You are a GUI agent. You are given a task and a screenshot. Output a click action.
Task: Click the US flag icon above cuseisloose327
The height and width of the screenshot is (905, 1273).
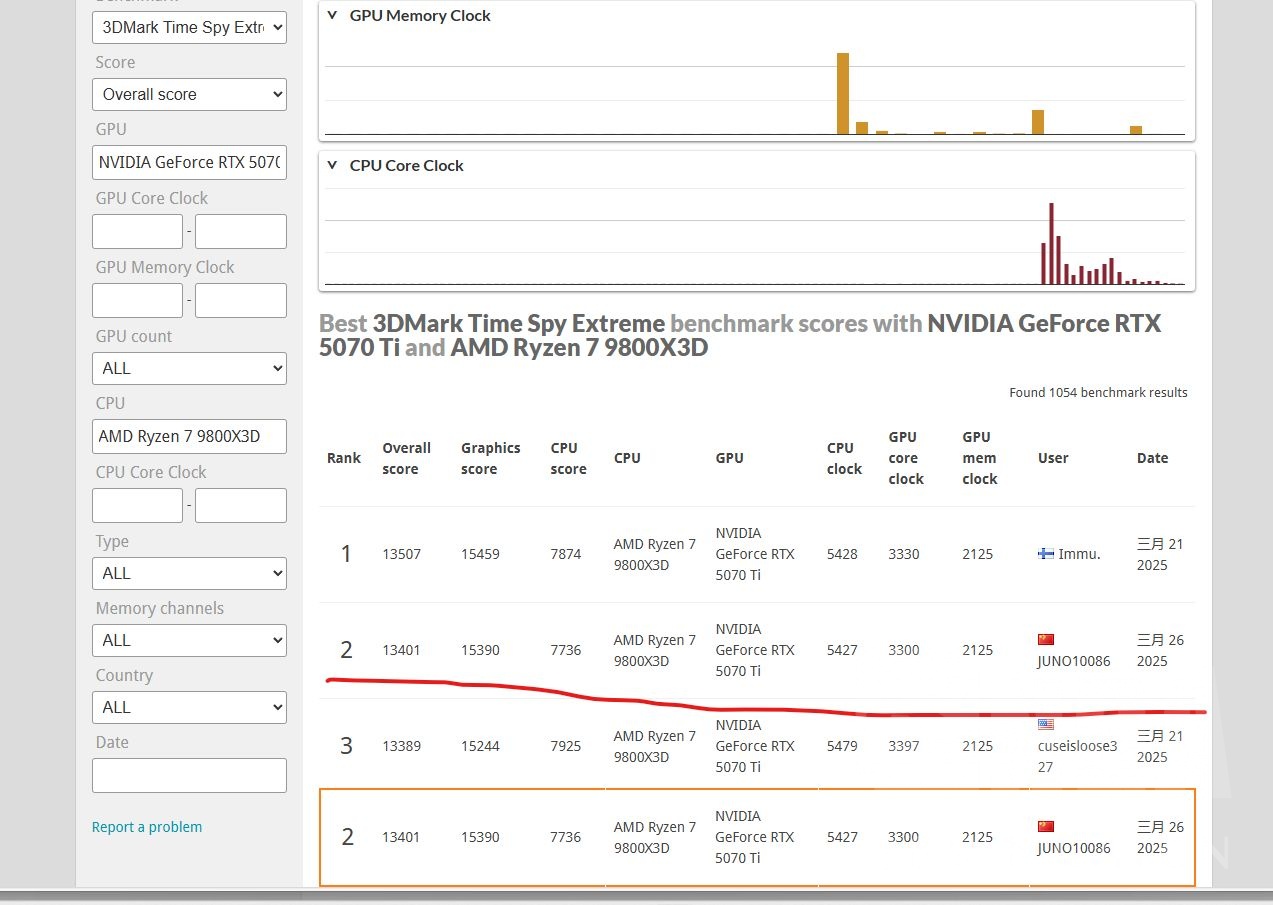[1046, 725]
